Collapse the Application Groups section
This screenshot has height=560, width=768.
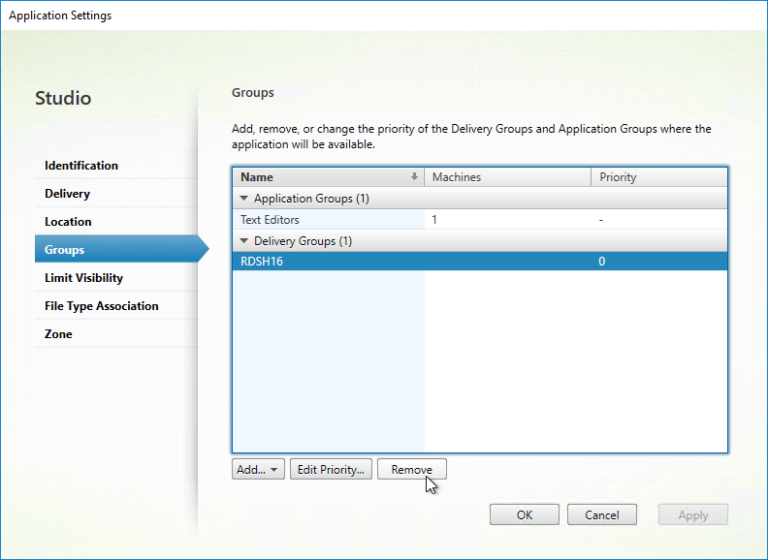[x=244, y=199]
